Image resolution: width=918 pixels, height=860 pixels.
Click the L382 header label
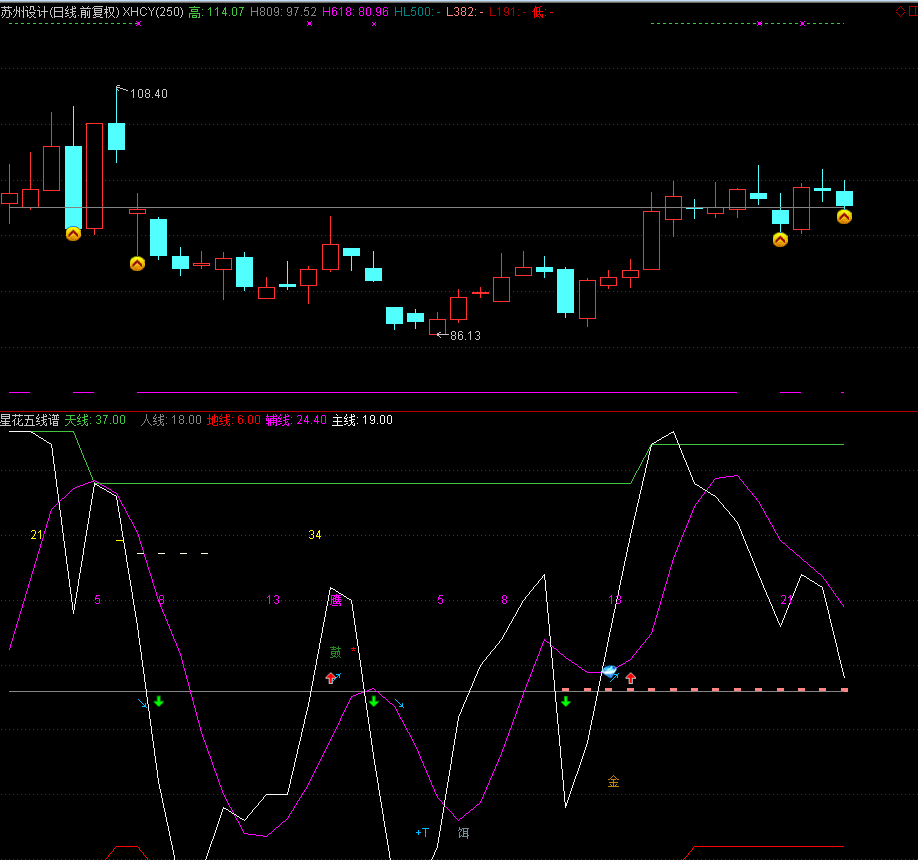click(x=464, y=12)
